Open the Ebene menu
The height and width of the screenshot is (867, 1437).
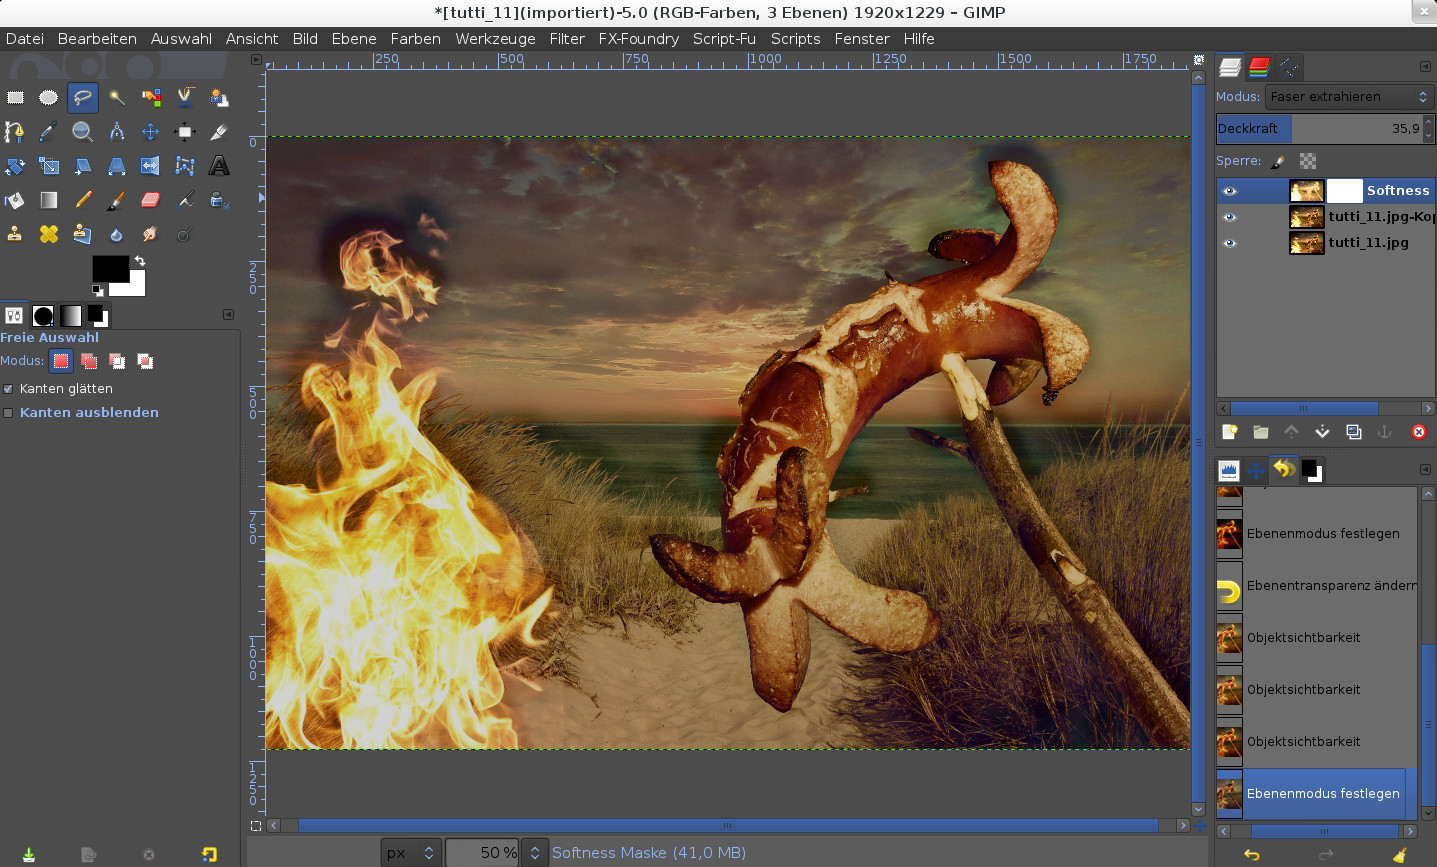353,39
